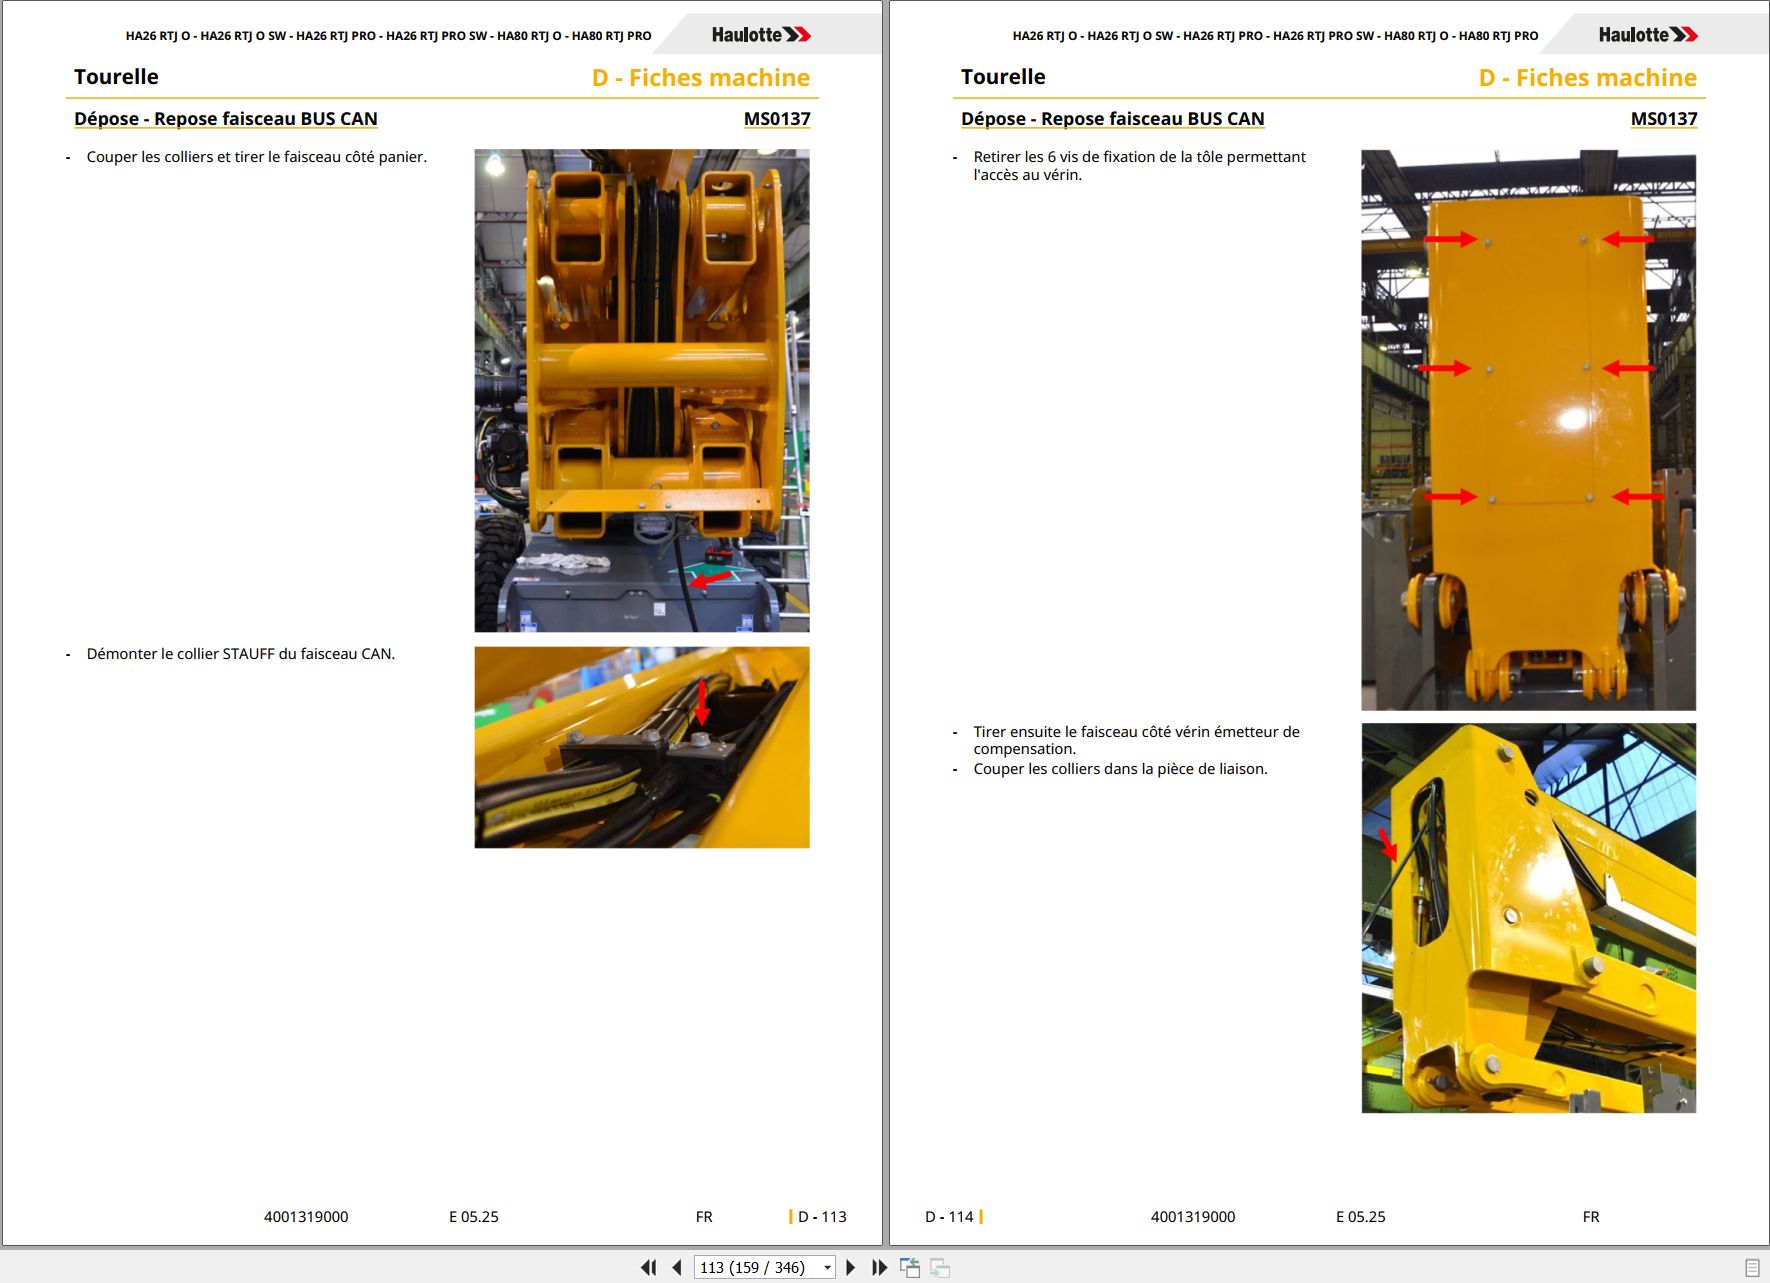Click the yellow cover plate six-screws photo
Viewport: 1770px width, 1283px height.
(x=1528, y=430)
